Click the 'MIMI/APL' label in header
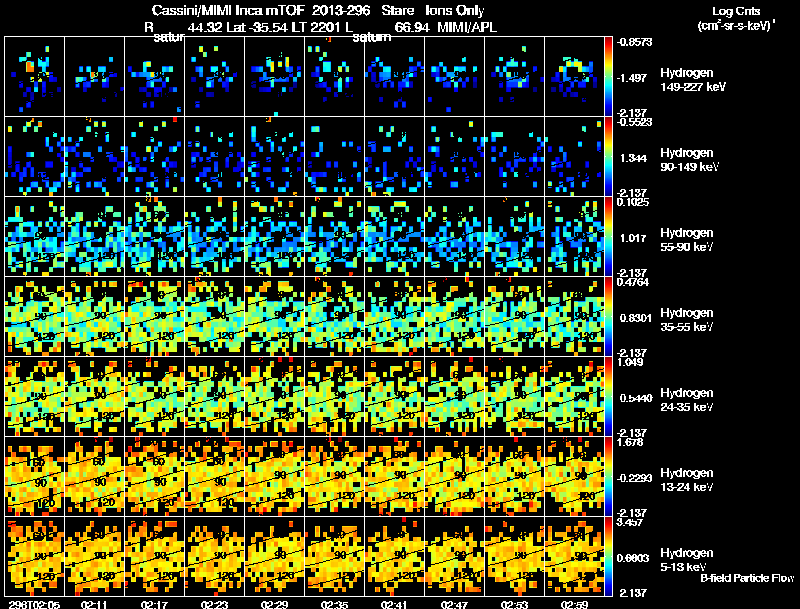This screenshot has height=609, width=800. (467, 27)
